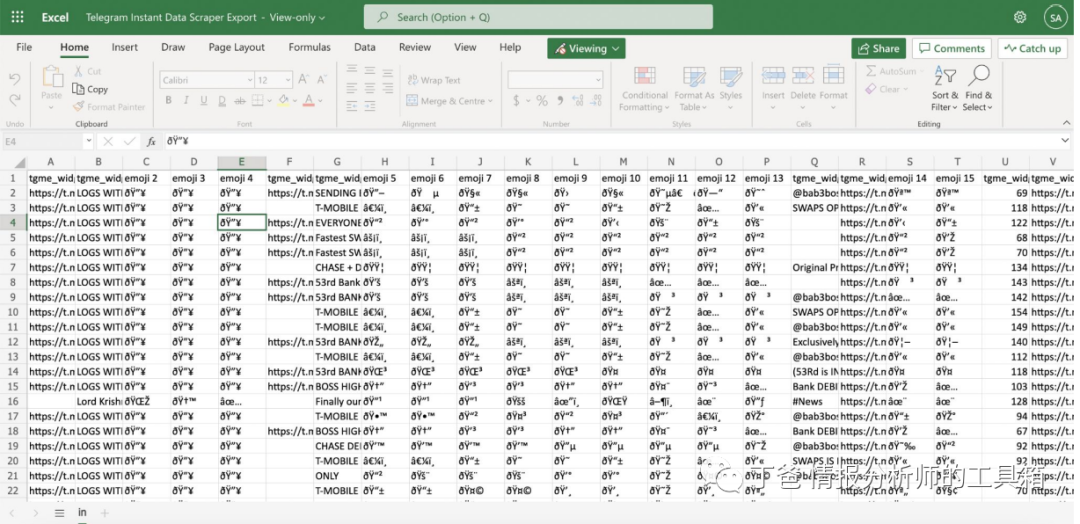Toggle Bold formatting button
The width and height of the screenshot is (1080, 524).
(168, 101)
